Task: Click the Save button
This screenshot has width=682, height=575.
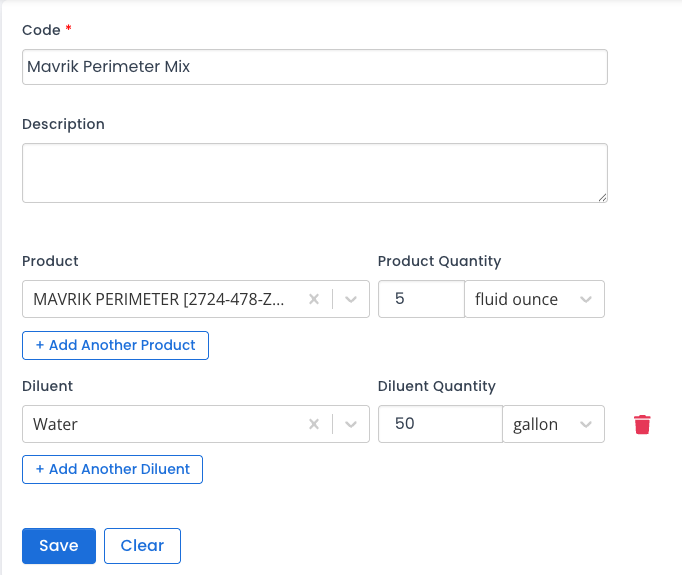Action: 59,546
